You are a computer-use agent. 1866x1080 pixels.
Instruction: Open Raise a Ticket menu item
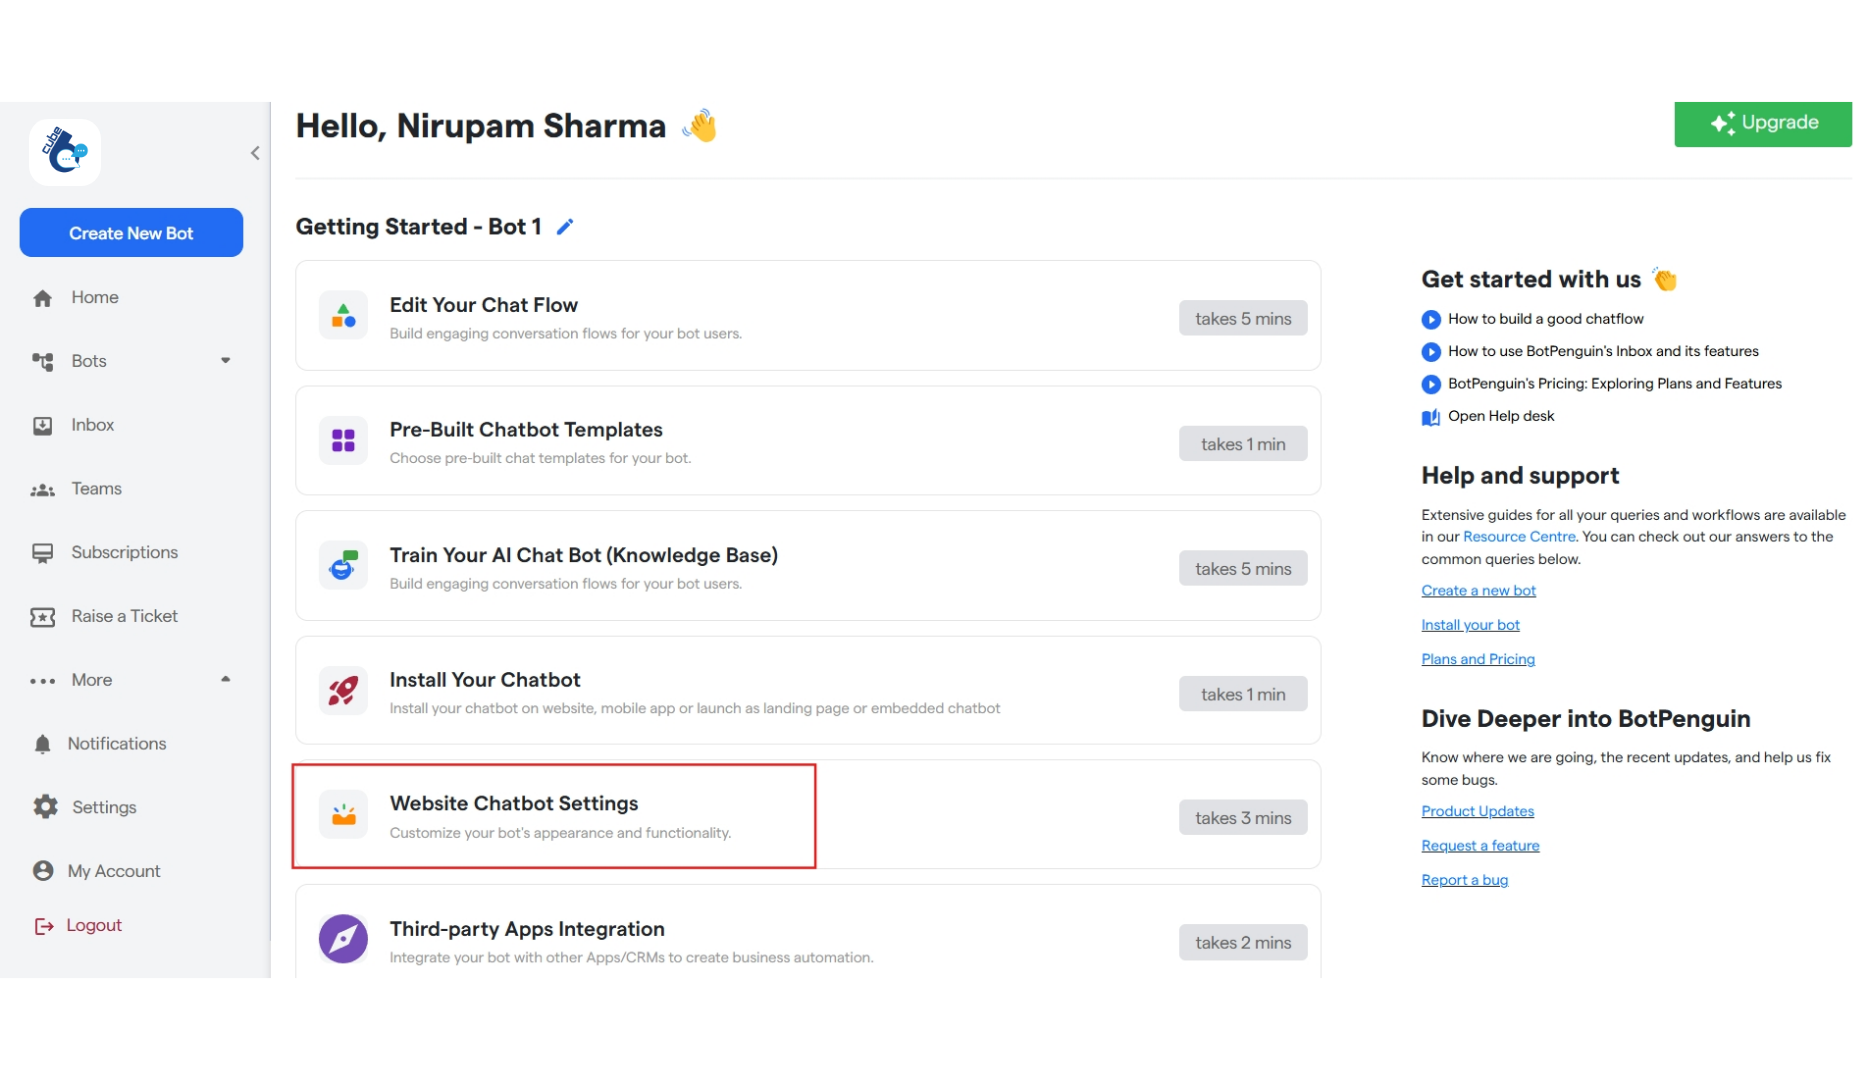[125, 616]
